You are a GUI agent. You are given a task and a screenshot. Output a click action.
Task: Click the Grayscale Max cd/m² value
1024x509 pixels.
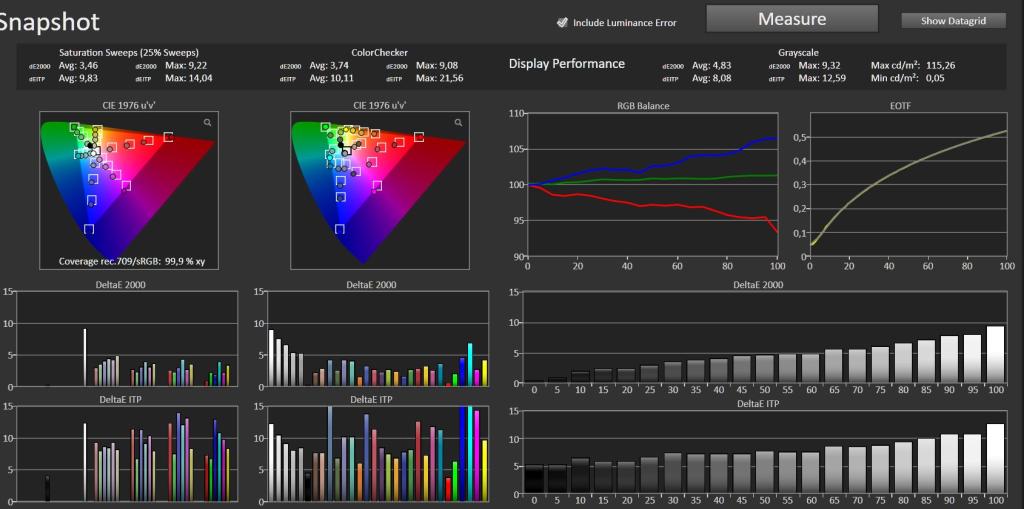point(941,65)
